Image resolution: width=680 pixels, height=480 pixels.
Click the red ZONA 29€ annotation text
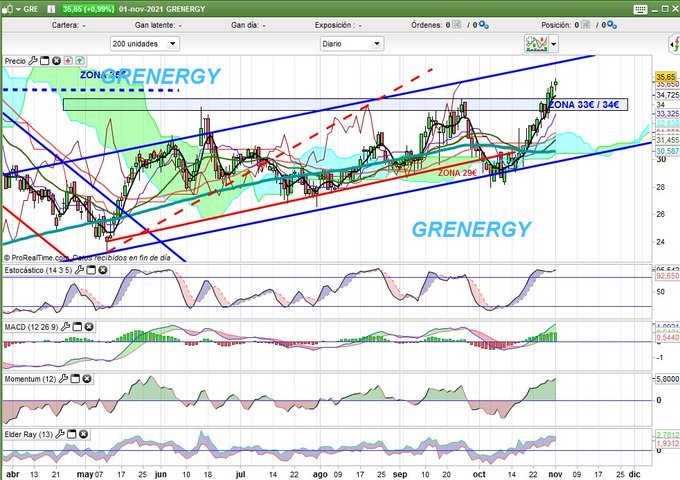click(457, 173)
